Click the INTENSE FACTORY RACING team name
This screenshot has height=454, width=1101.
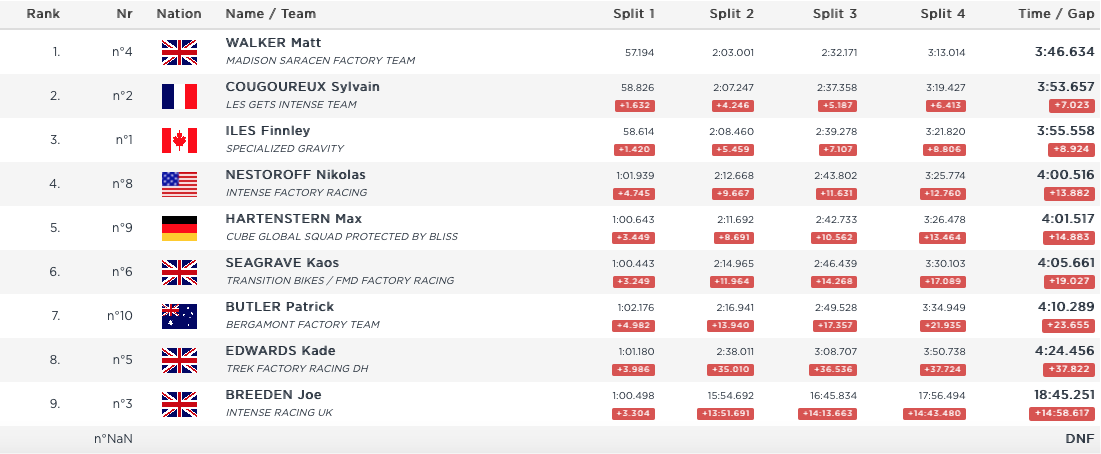point(296,193)
